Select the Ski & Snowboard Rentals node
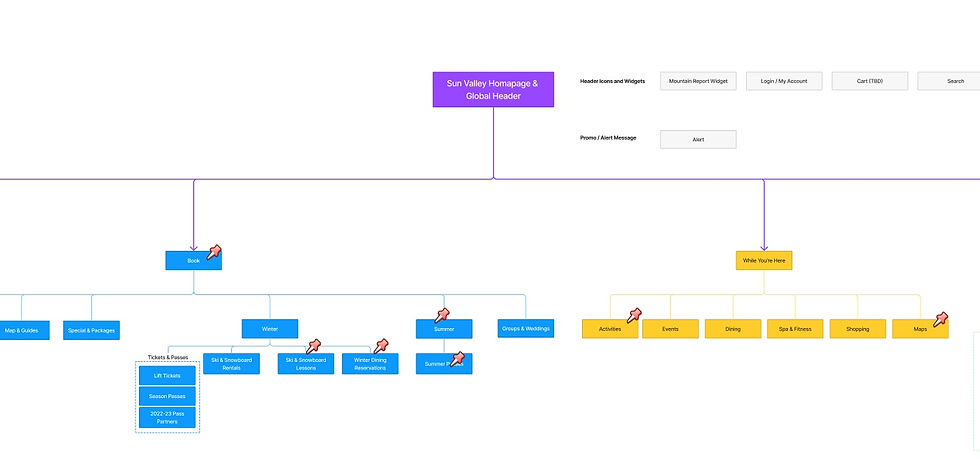The width and height of the screenshot is (980, 459). coord(231,364)
